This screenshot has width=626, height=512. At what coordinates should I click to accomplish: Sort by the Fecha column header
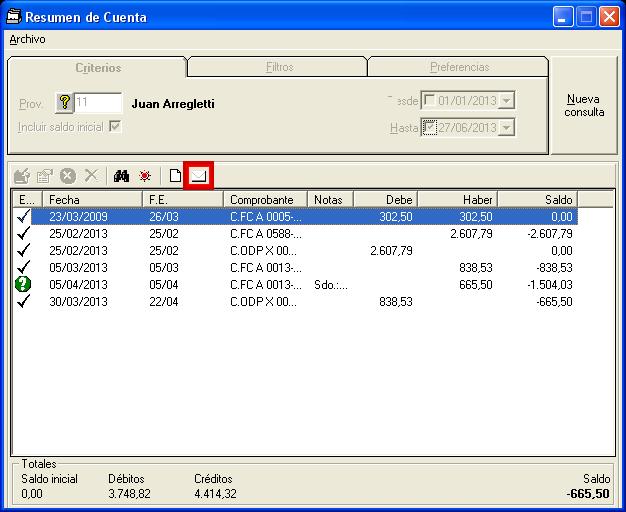tap(90, 199)
